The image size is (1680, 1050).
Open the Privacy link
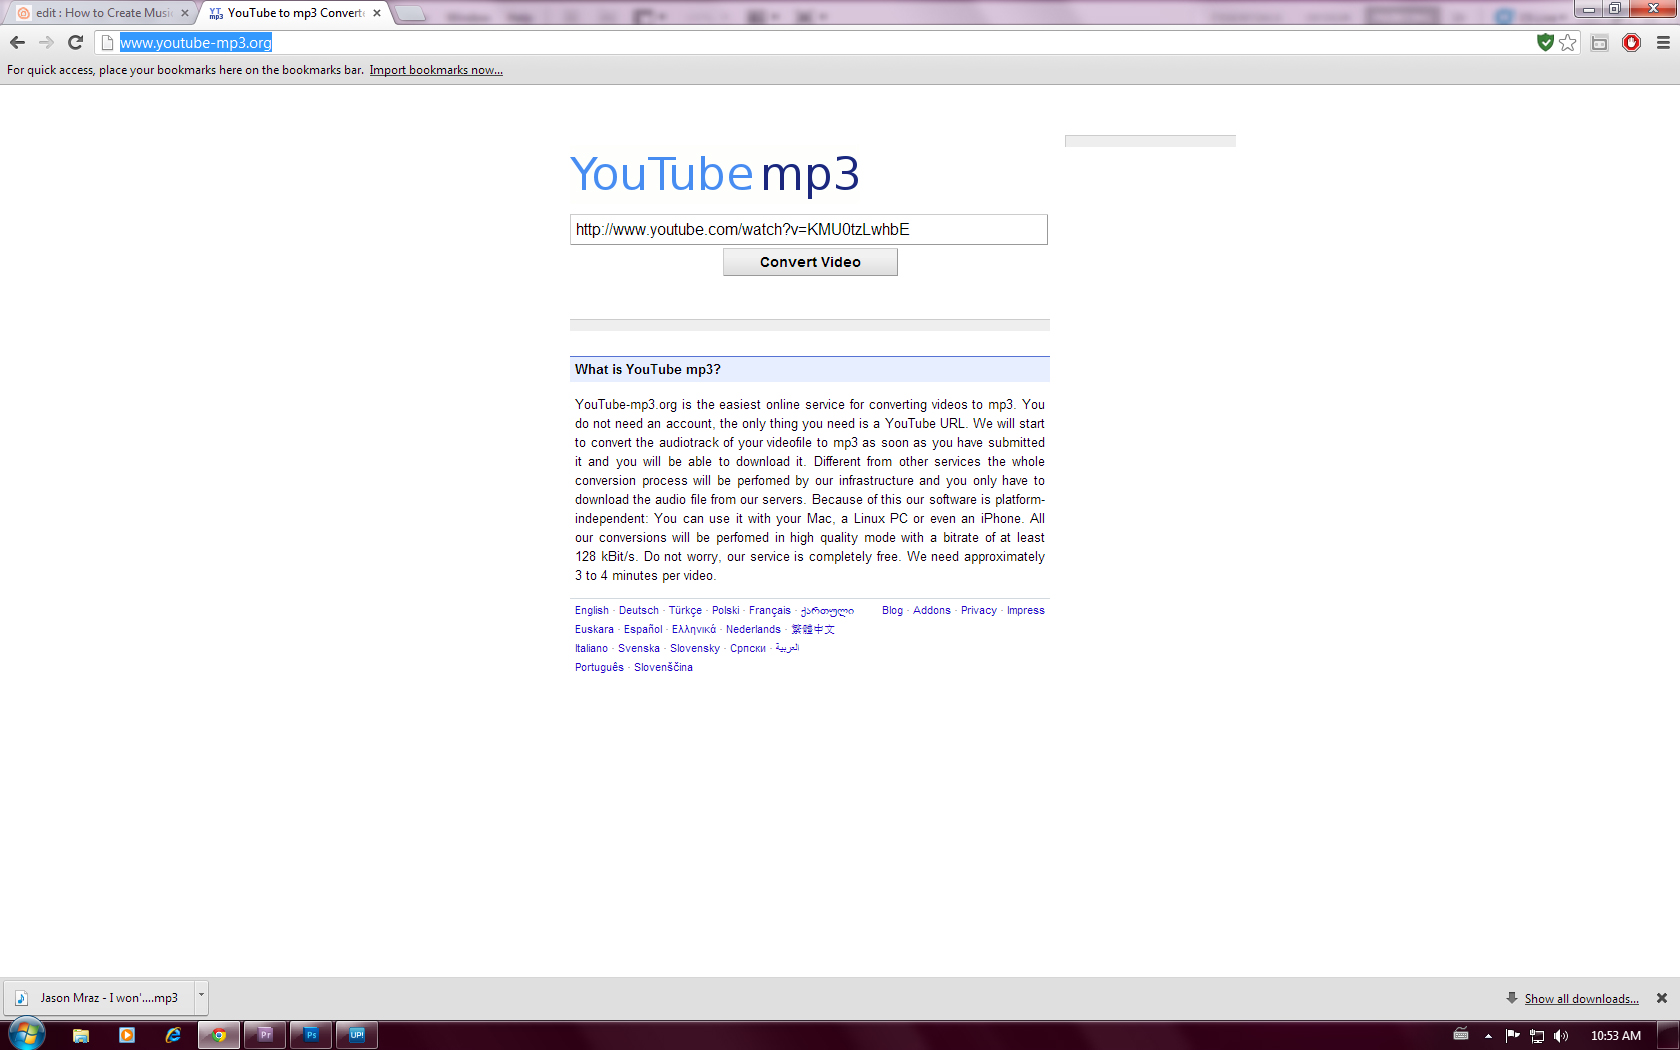tap(979, 610)
